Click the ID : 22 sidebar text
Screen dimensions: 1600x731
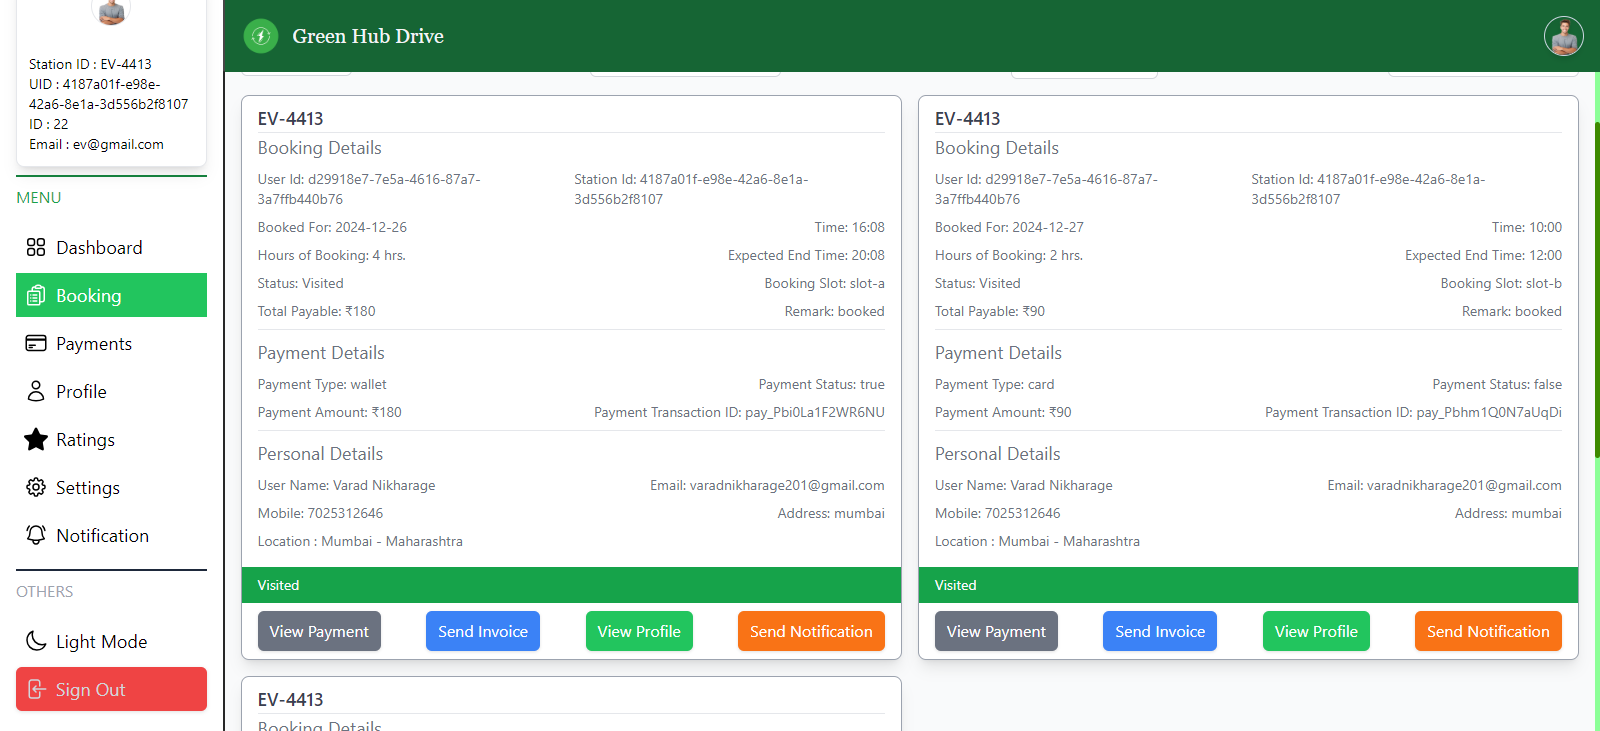tap(49, 124)
